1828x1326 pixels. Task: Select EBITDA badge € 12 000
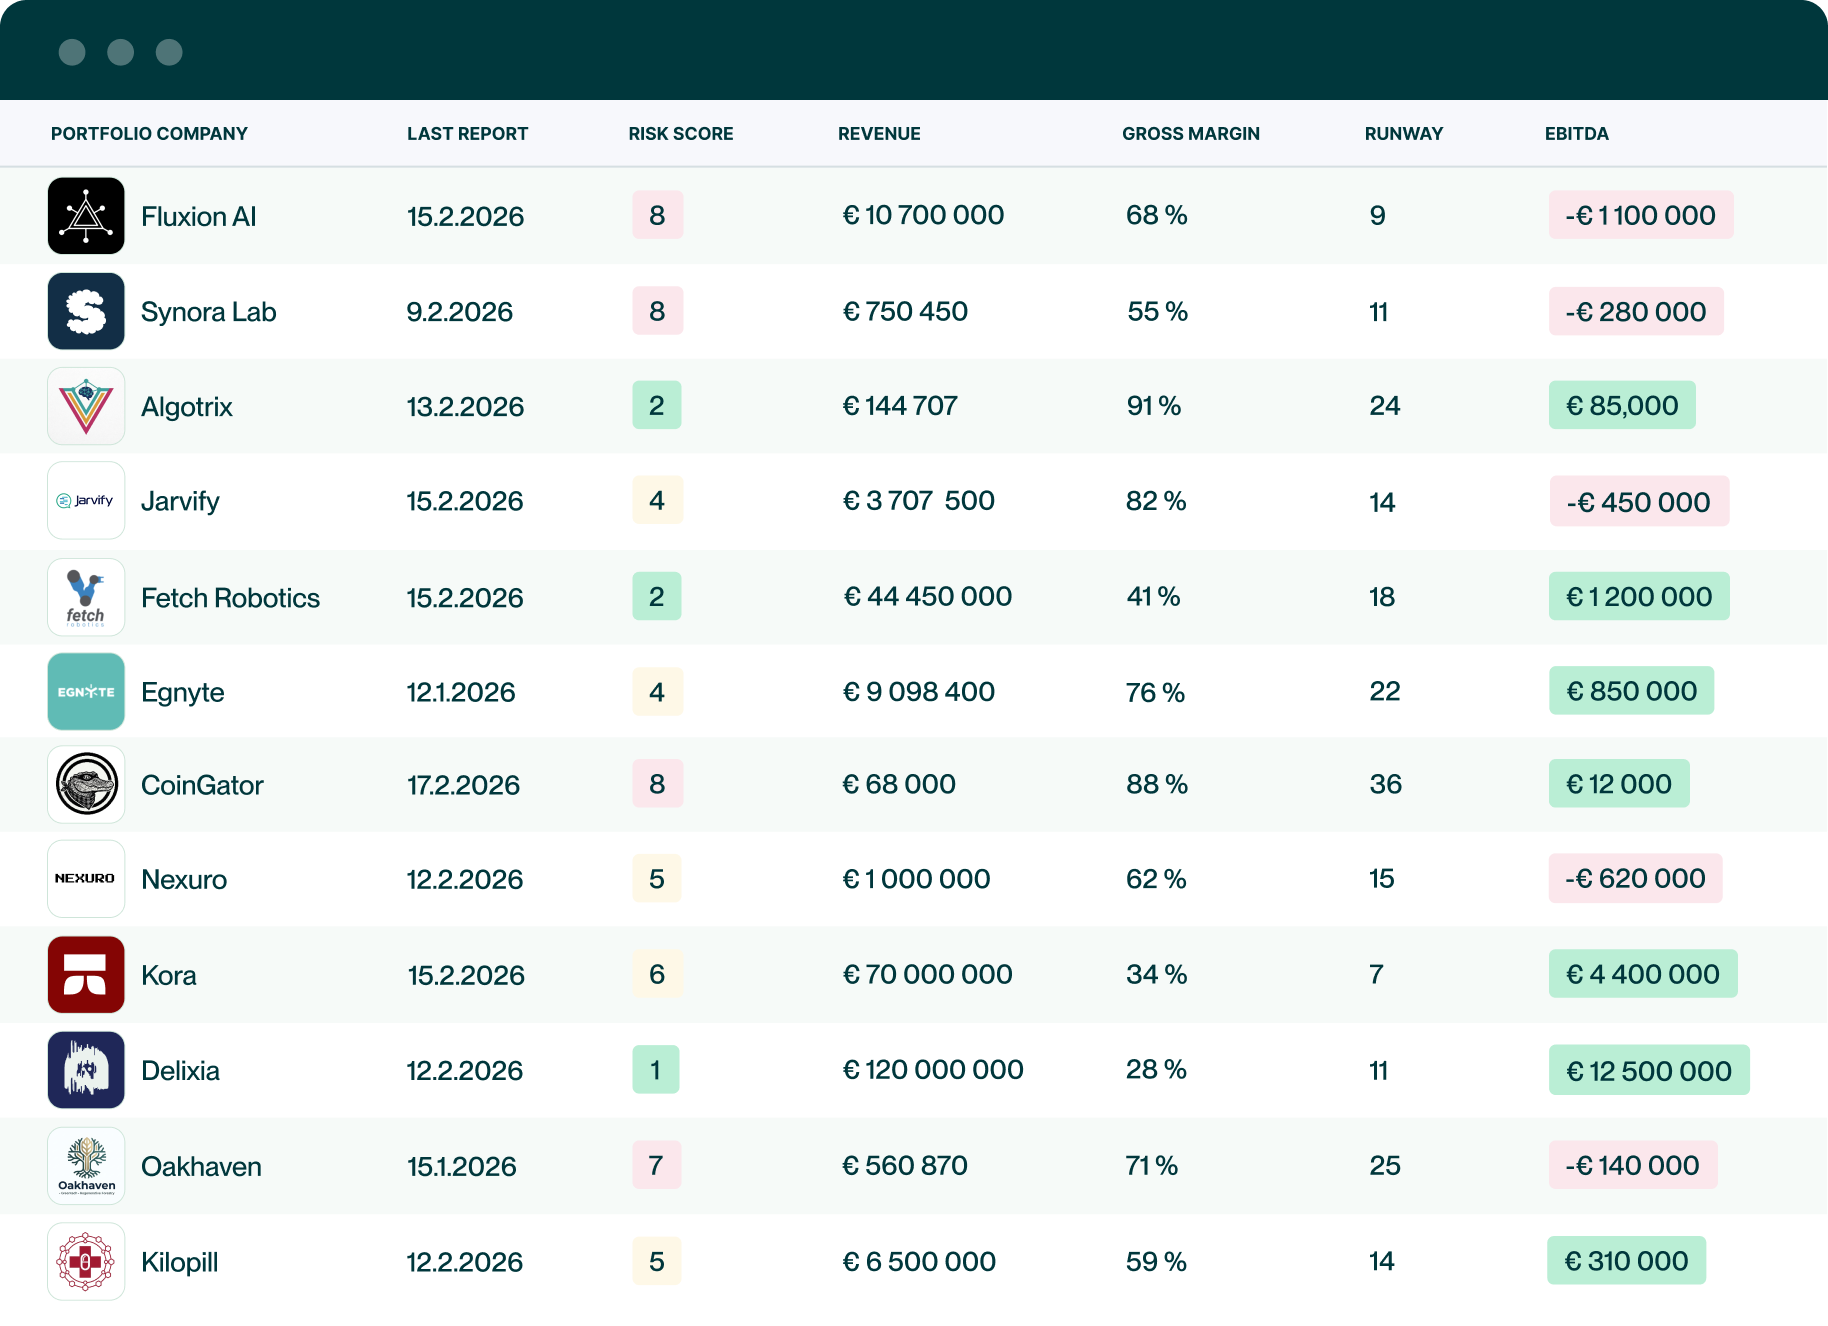pos(1619,783)
